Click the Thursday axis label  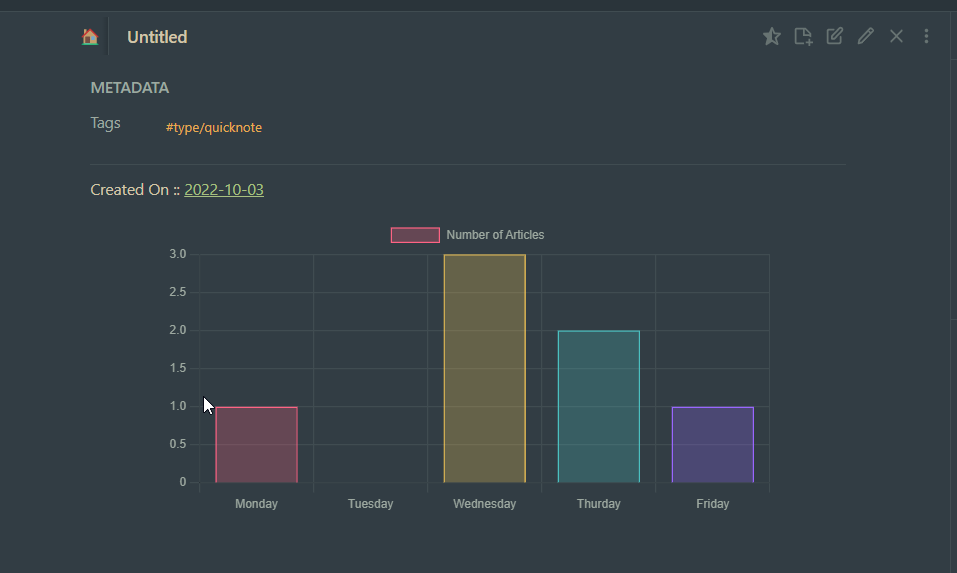pyautogui.click(x=599, y=504)
